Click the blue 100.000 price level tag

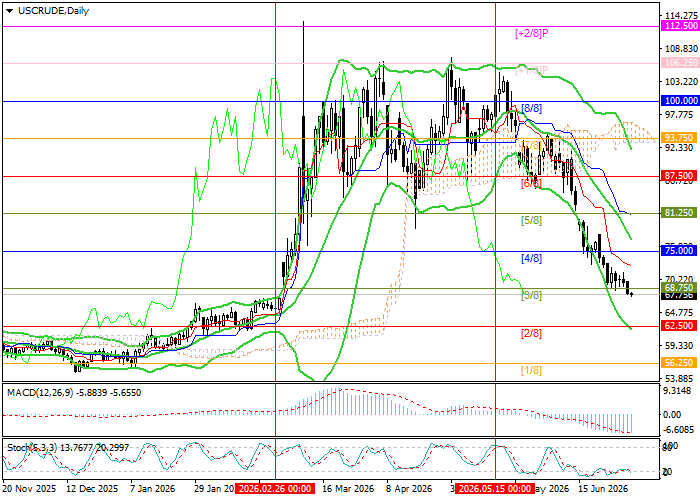pos(680,101)
